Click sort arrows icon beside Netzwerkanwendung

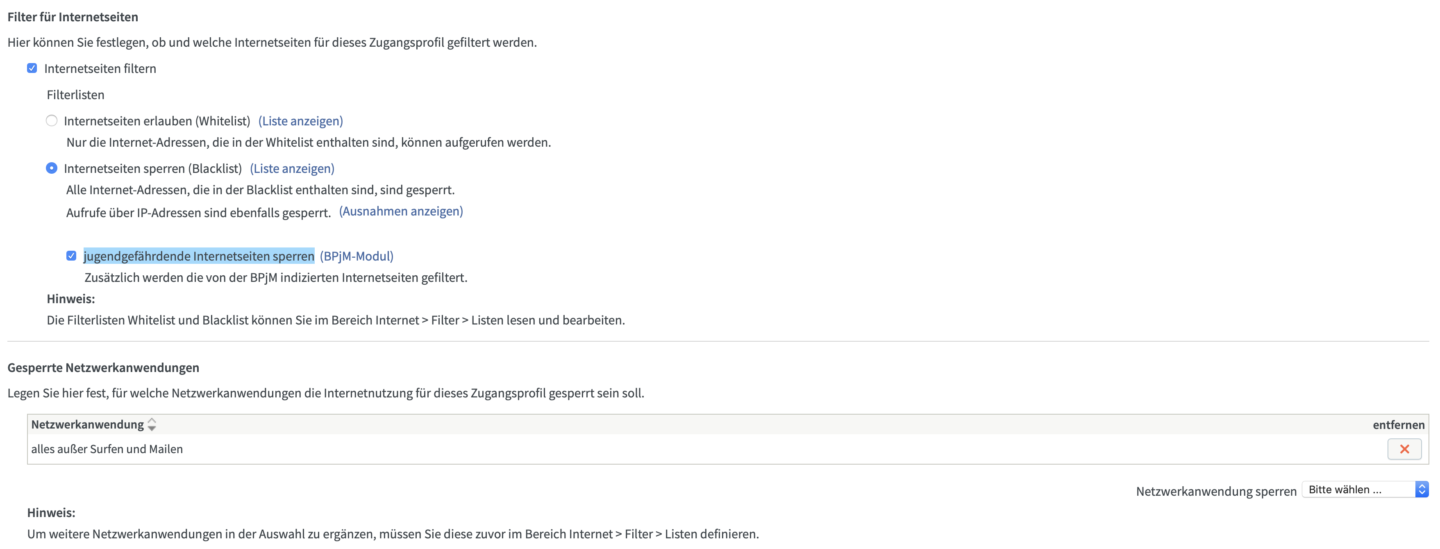click(152, 425)
